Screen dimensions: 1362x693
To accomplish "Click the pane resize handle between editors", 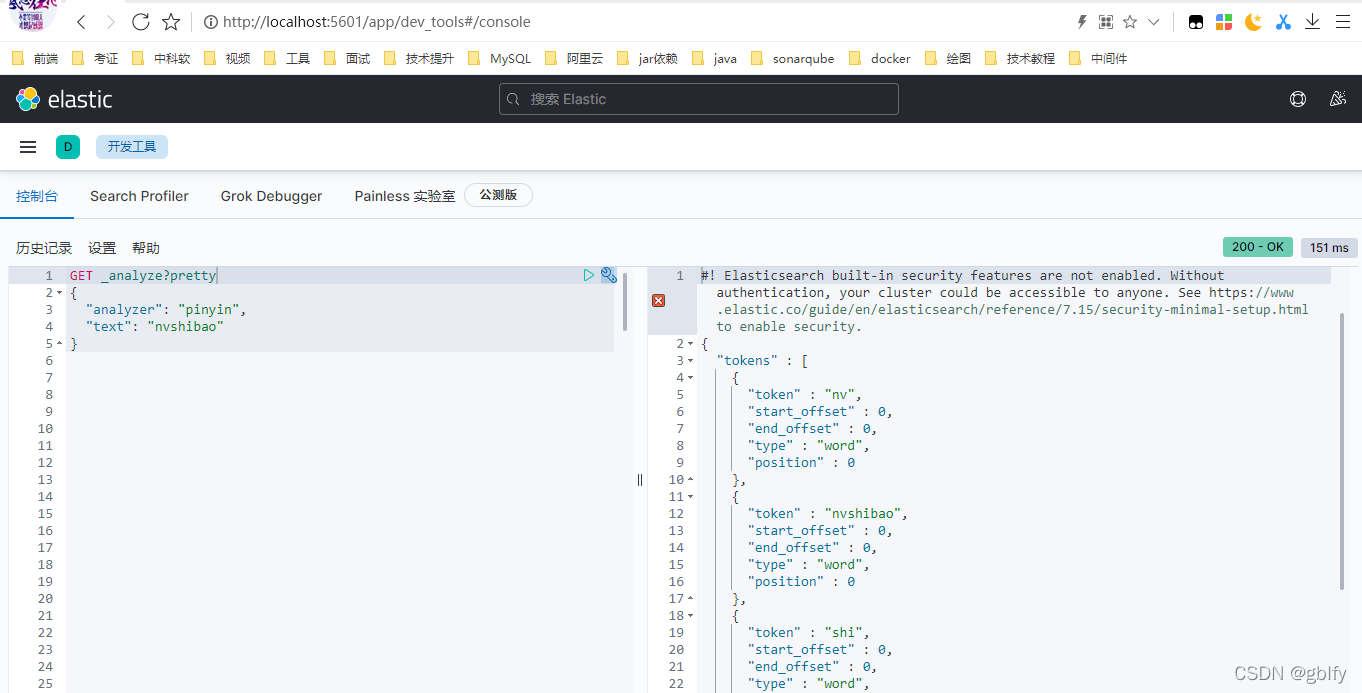I will [640, 479].
